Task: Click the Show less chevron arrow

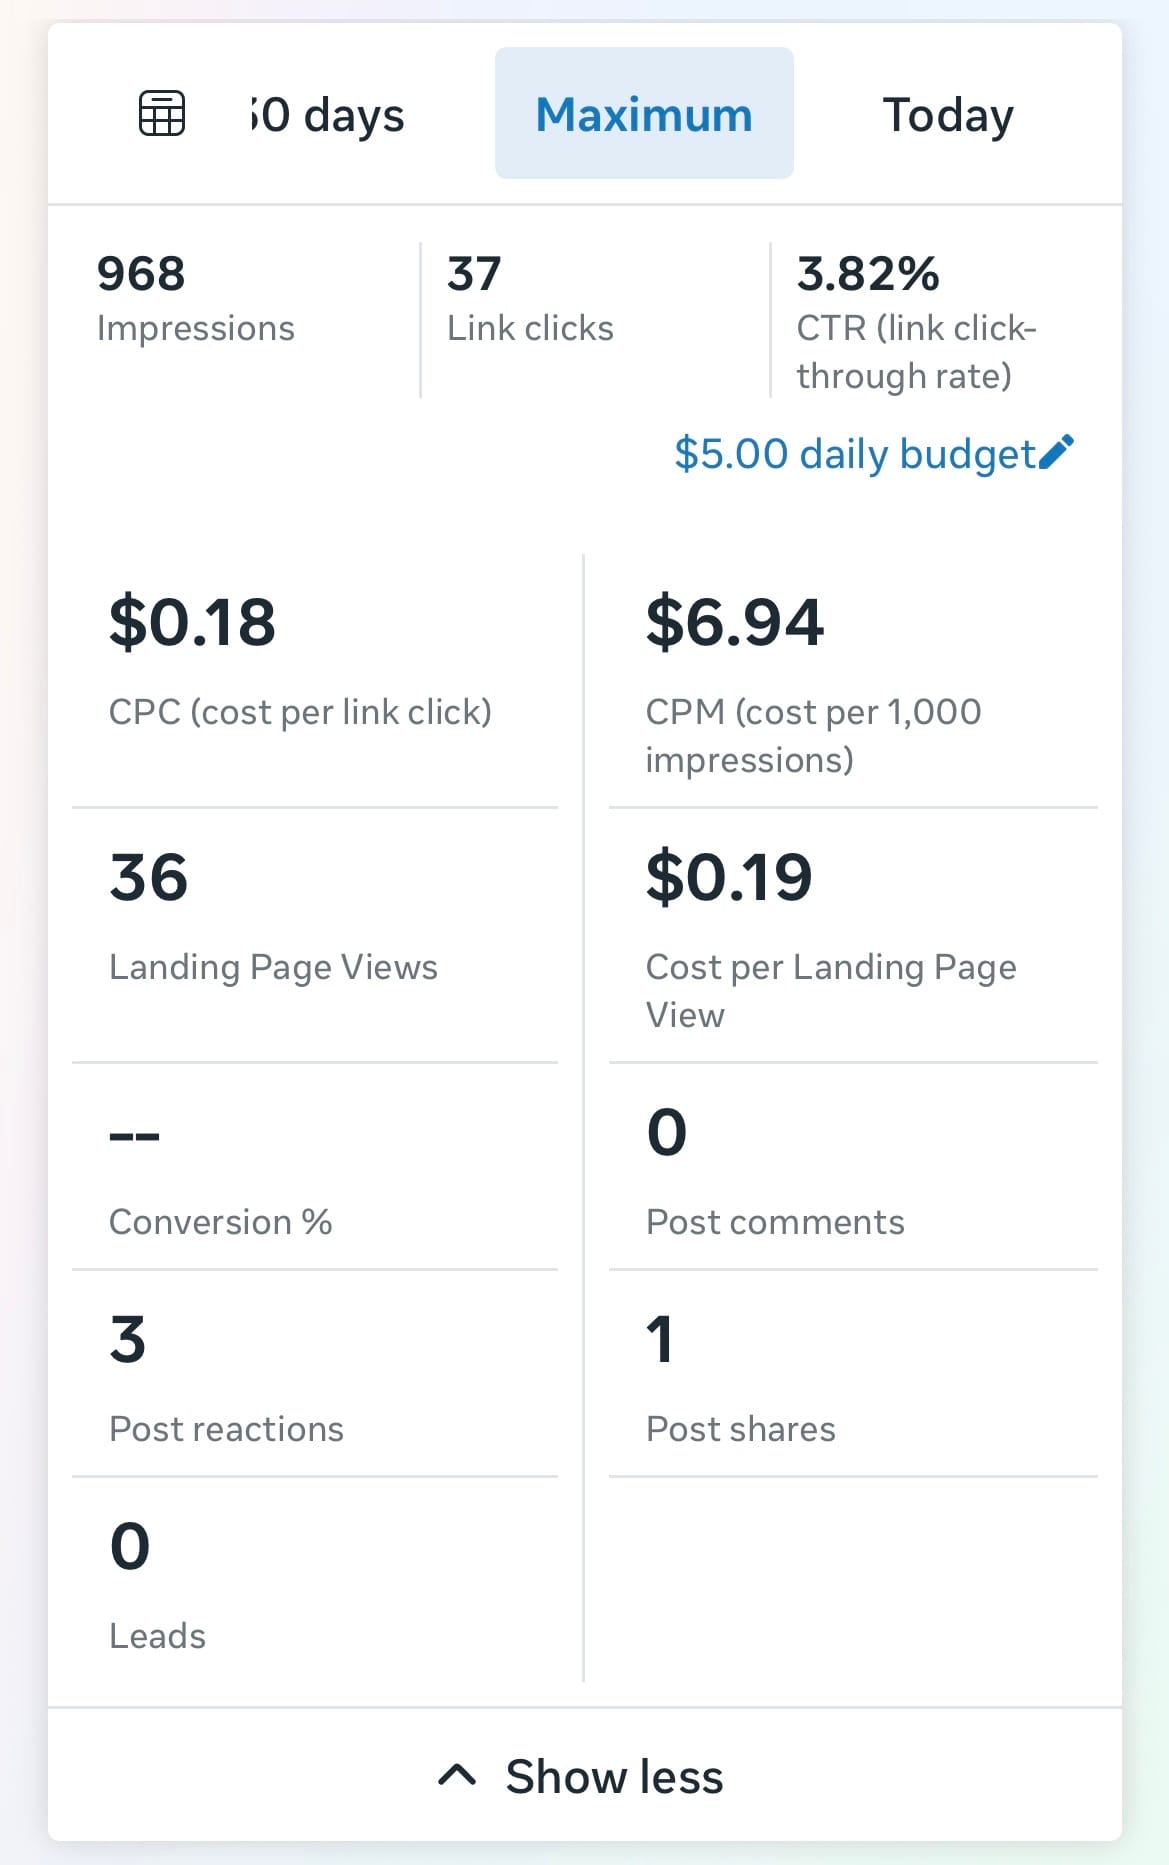Action: tap(457, 1776)
